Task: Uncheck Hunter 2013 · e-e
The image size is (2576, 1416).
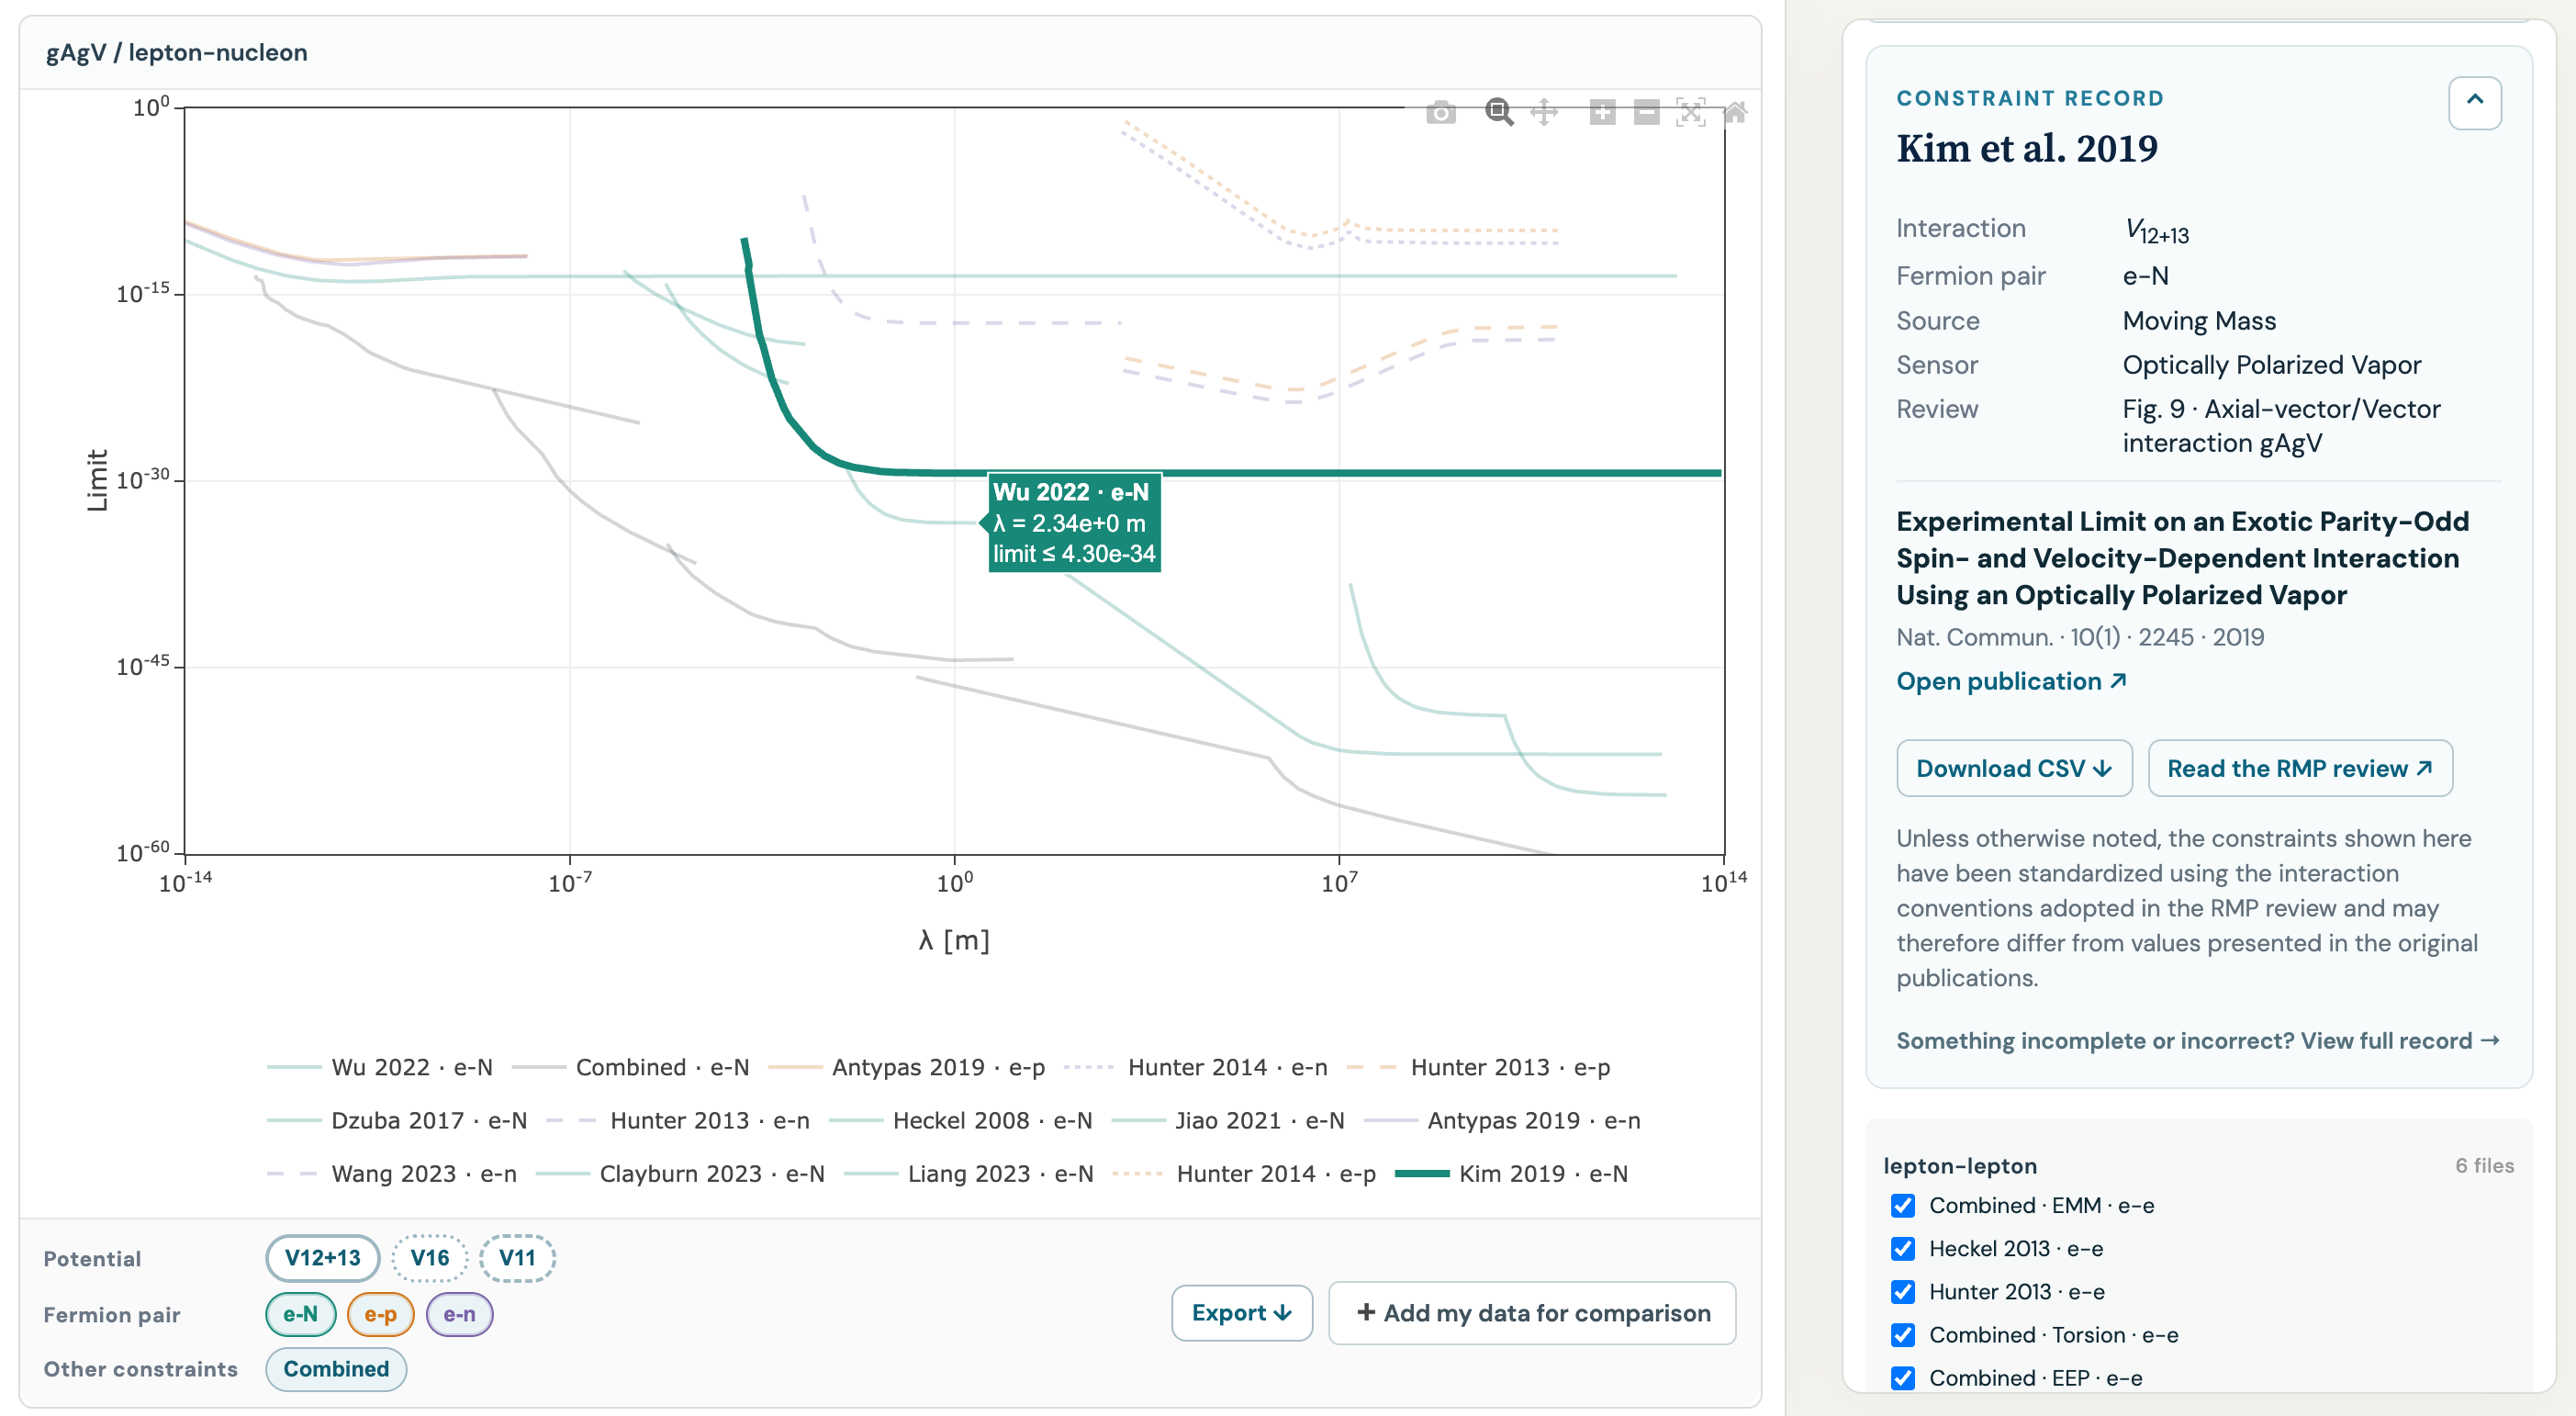Action: click(x=1903, y=1291)
